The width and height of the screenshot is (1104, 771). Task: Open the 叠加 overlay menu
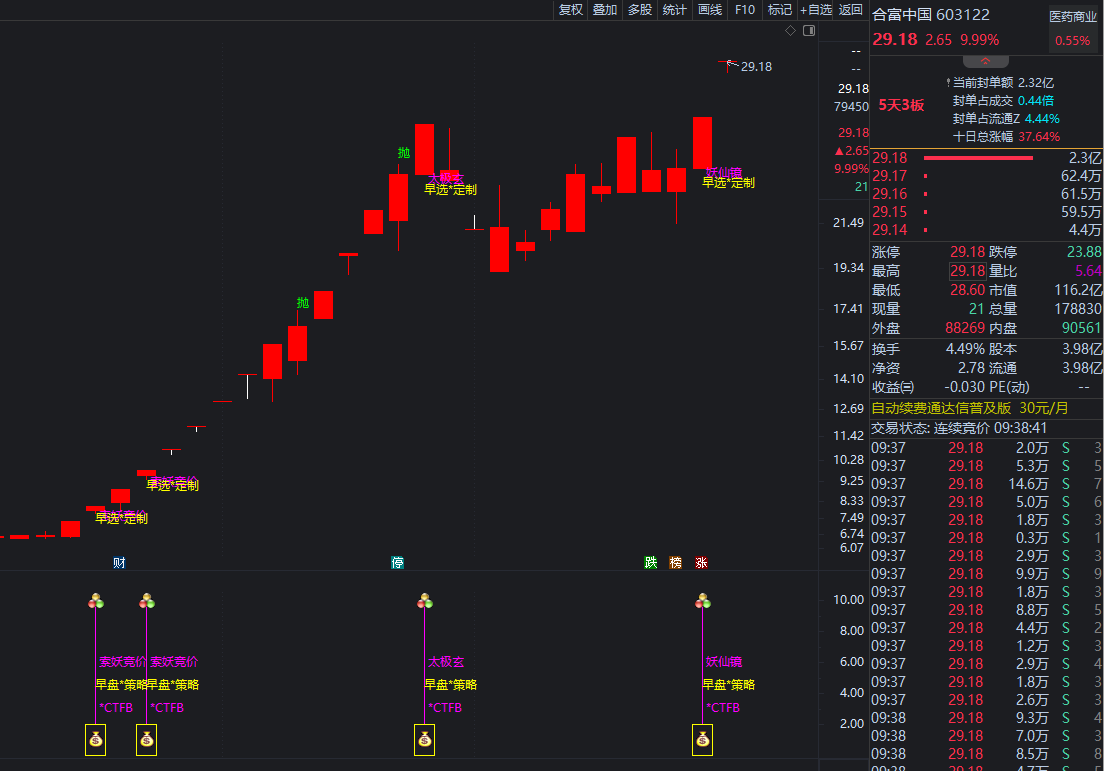click(605, 10)
